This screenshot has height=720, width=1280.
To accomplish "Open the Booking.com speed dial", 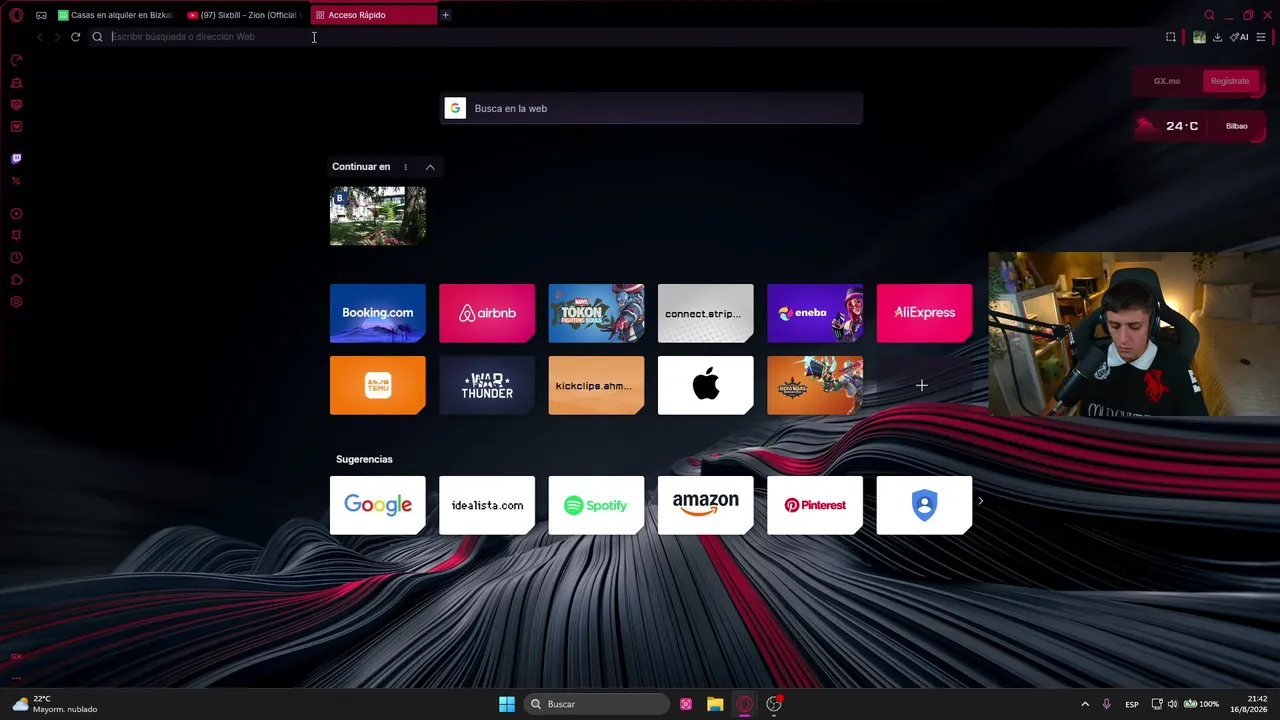I will point(378,313).
